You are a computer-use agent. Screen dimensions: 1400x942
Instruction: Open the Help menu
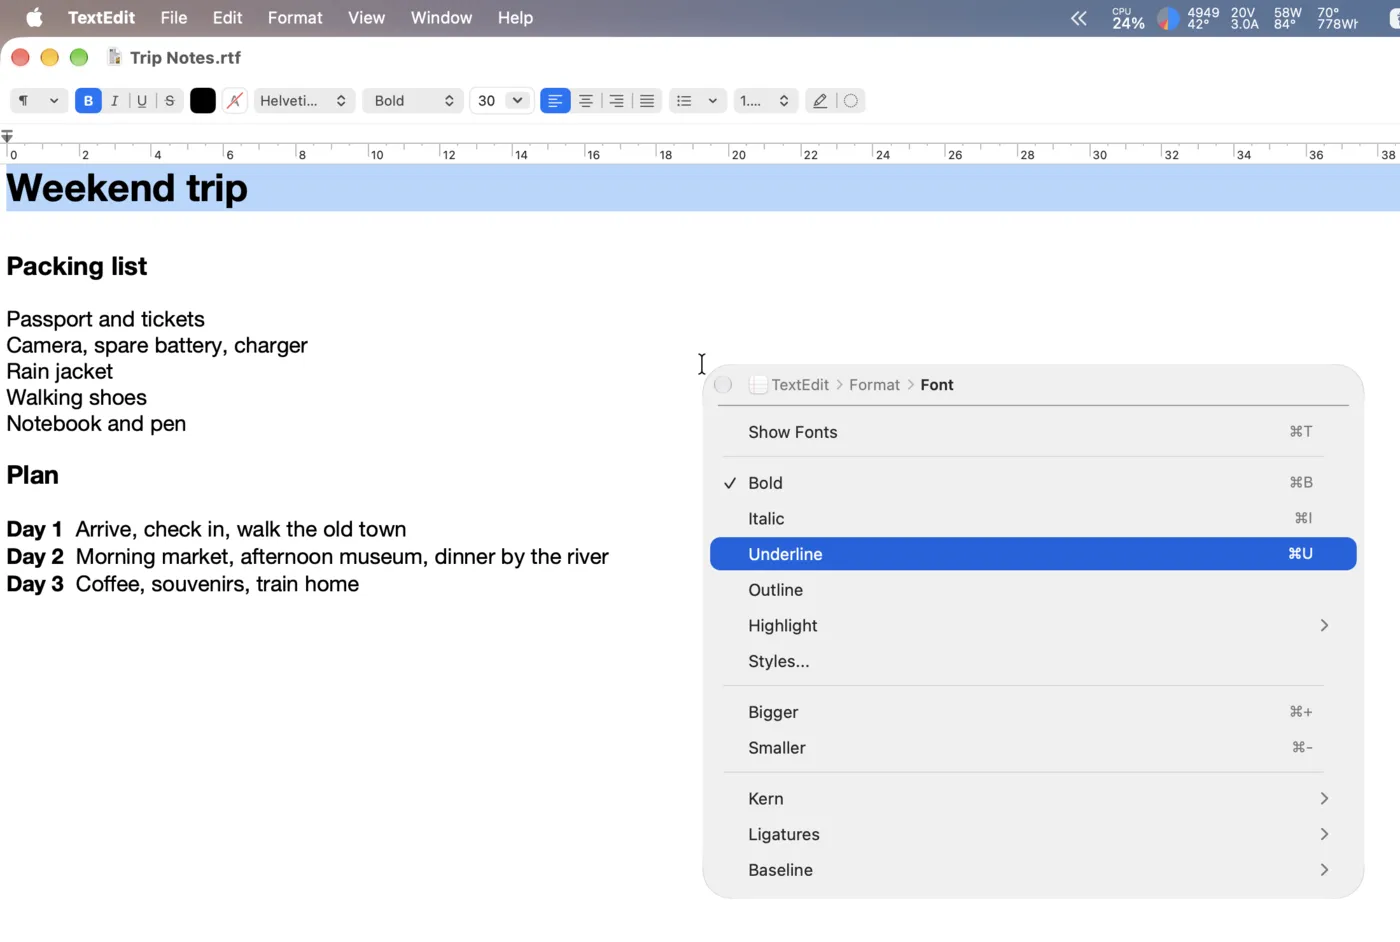coord(515,18)
